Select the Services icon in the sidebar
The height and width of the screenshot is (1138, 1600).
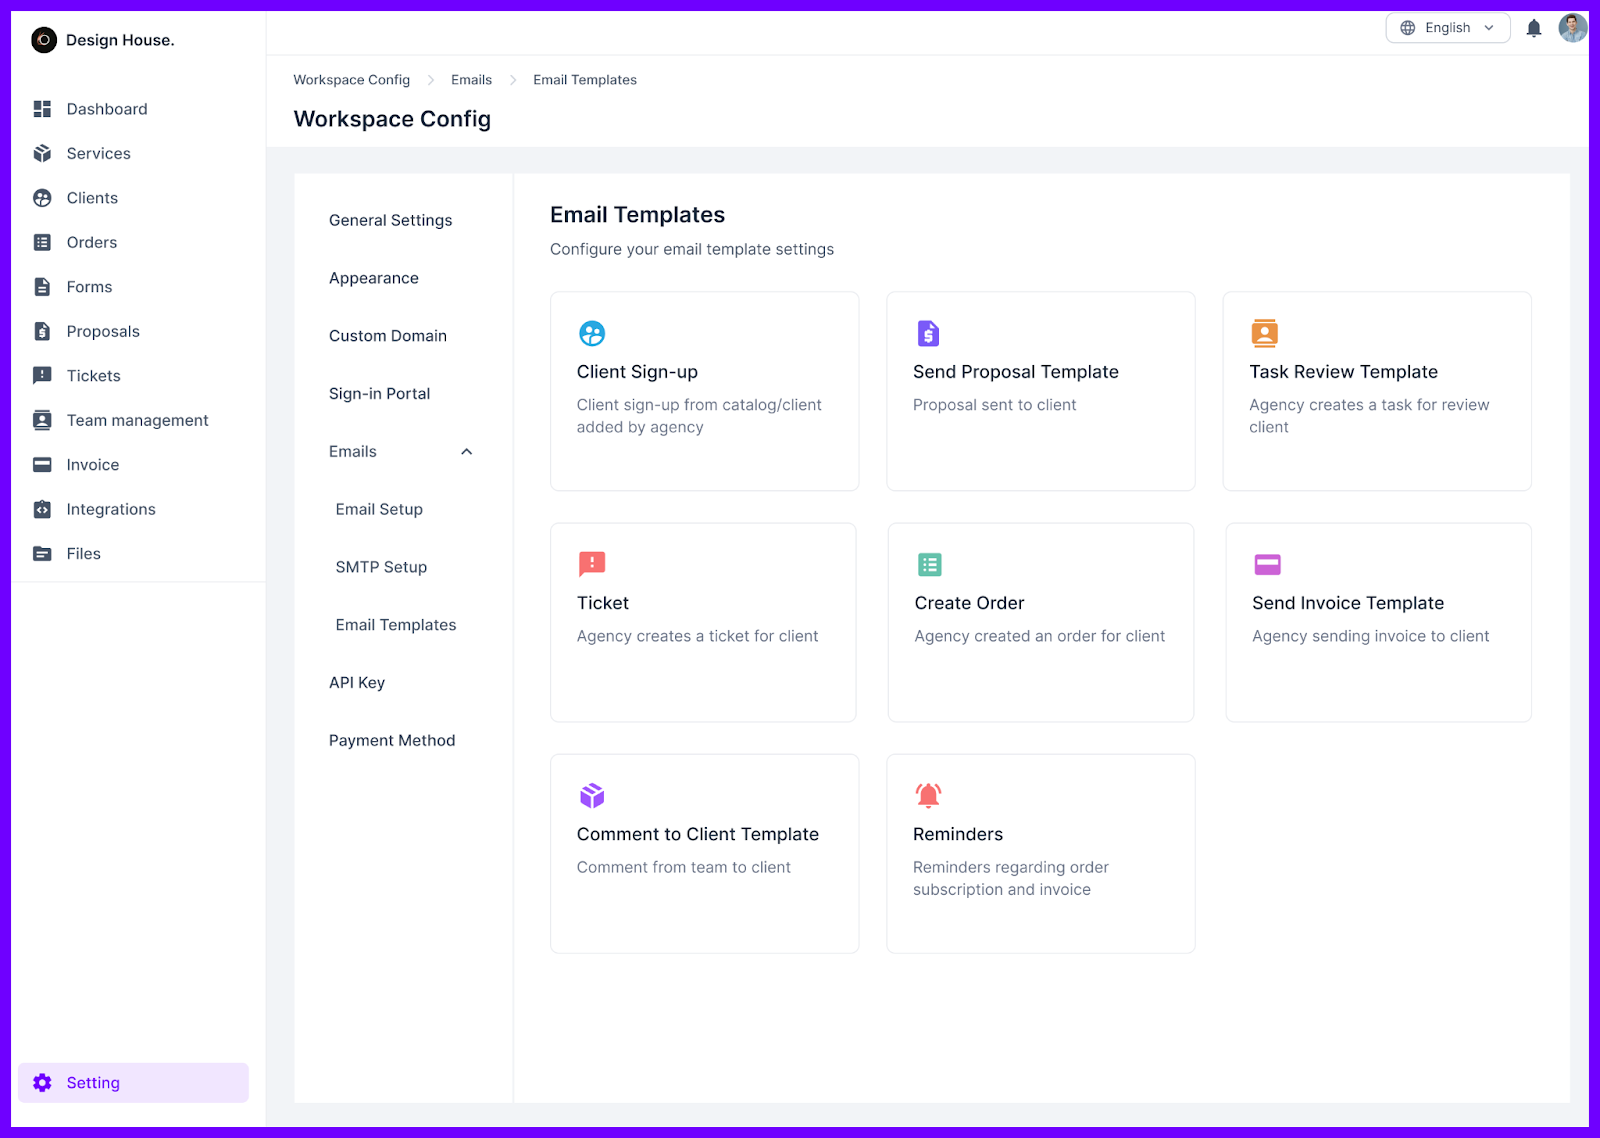click(42, 153)
